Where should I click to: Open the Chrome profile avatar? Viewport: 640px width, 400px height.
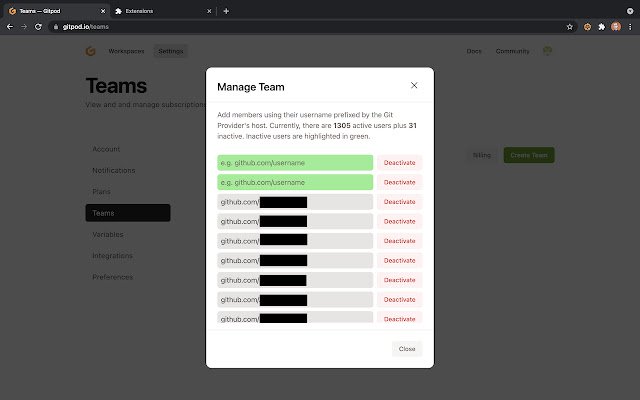coord(616,27)
